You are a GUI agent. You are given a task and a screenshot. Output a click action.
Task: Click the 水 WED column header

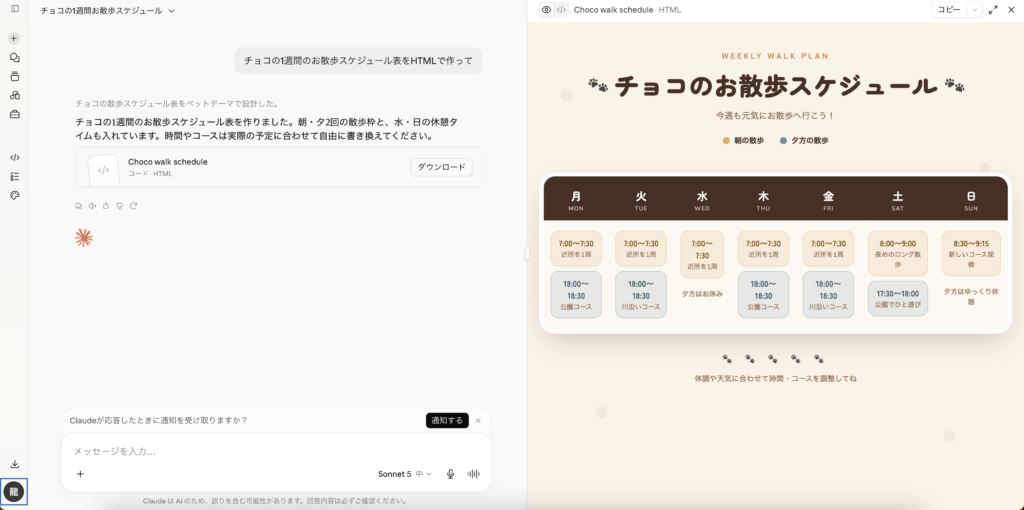click(x=702, y=200)
